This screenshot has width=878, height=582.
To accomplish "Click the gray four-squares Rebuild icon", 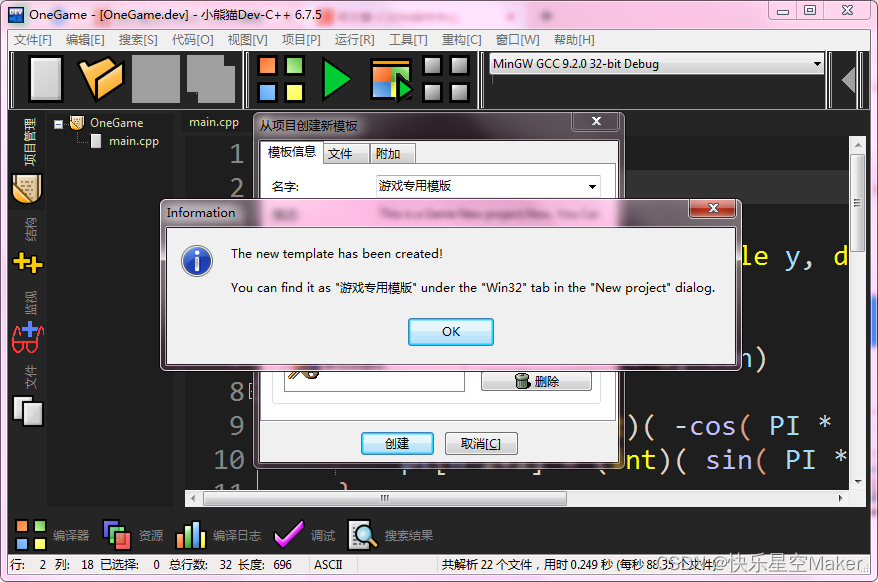I will (x=446, y=79).
